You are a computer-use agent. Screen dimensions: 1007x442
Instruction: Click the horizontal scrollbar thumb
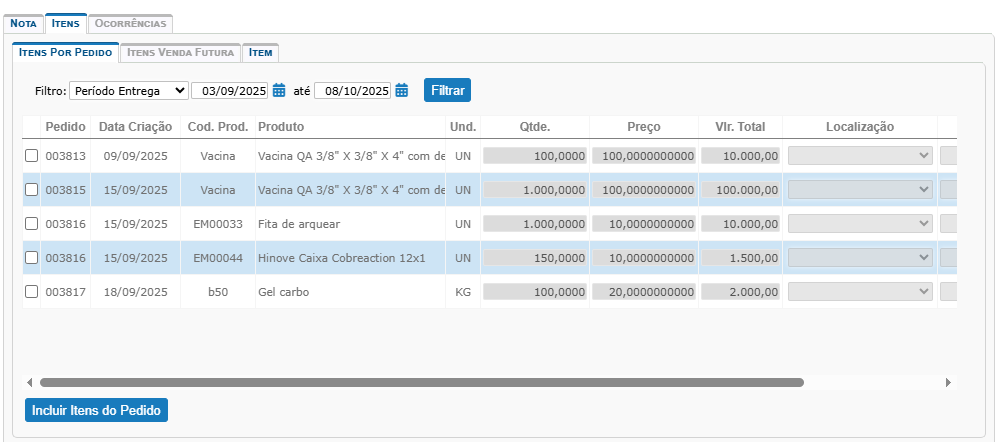coord(420,382)
